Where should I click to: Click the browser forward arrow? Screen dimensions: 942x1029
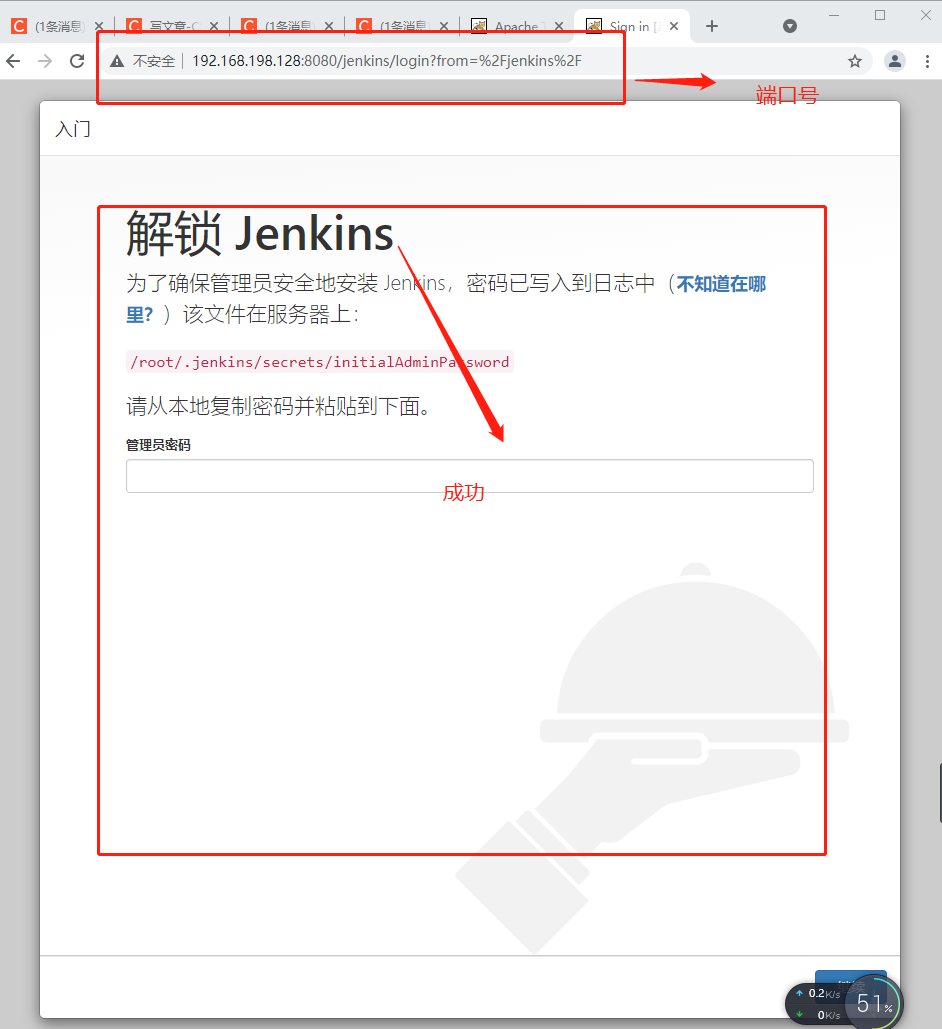[x=45, y=61]
